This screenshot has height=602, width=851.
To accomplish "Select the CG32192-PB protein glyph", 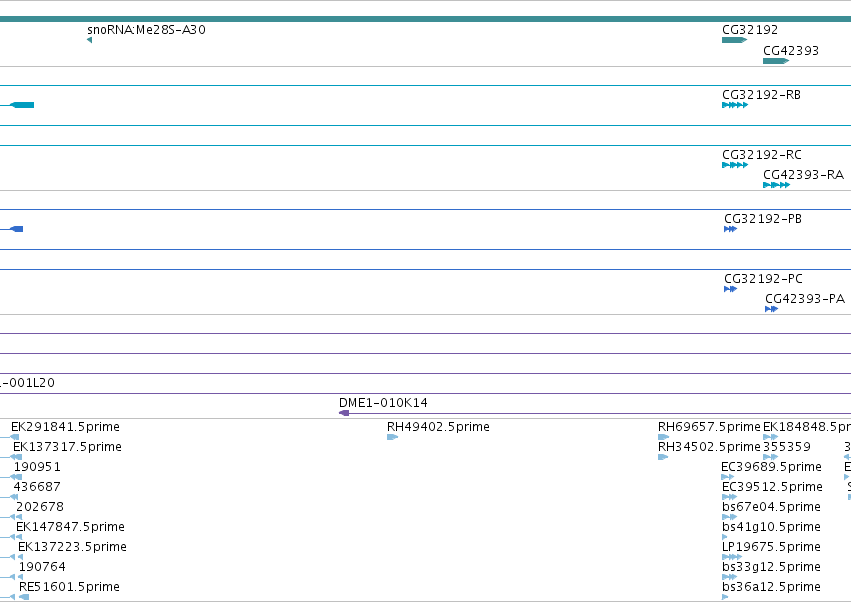I will coord(731,229).
